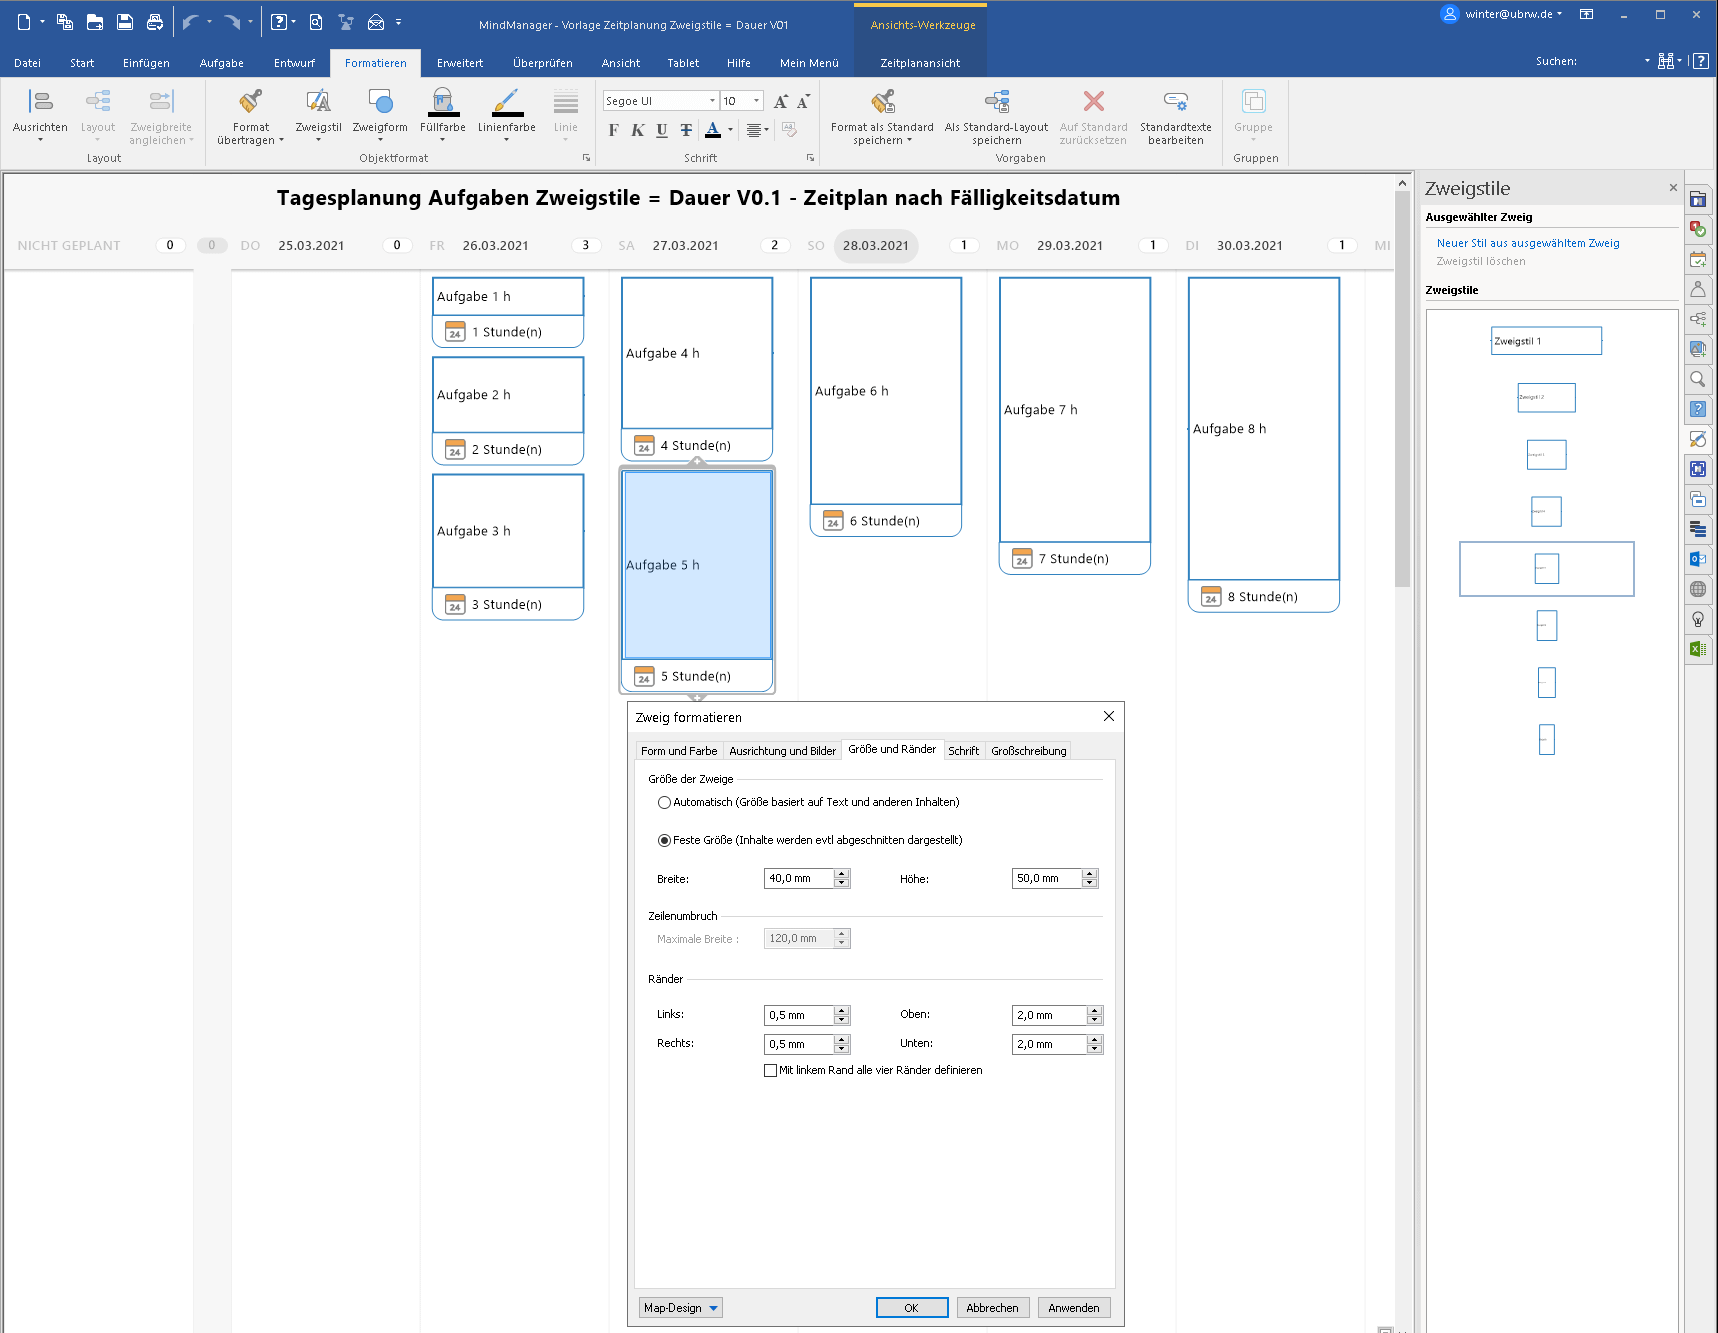
Task: Open the font size dropdown arrow
Action: click(757, 101)
